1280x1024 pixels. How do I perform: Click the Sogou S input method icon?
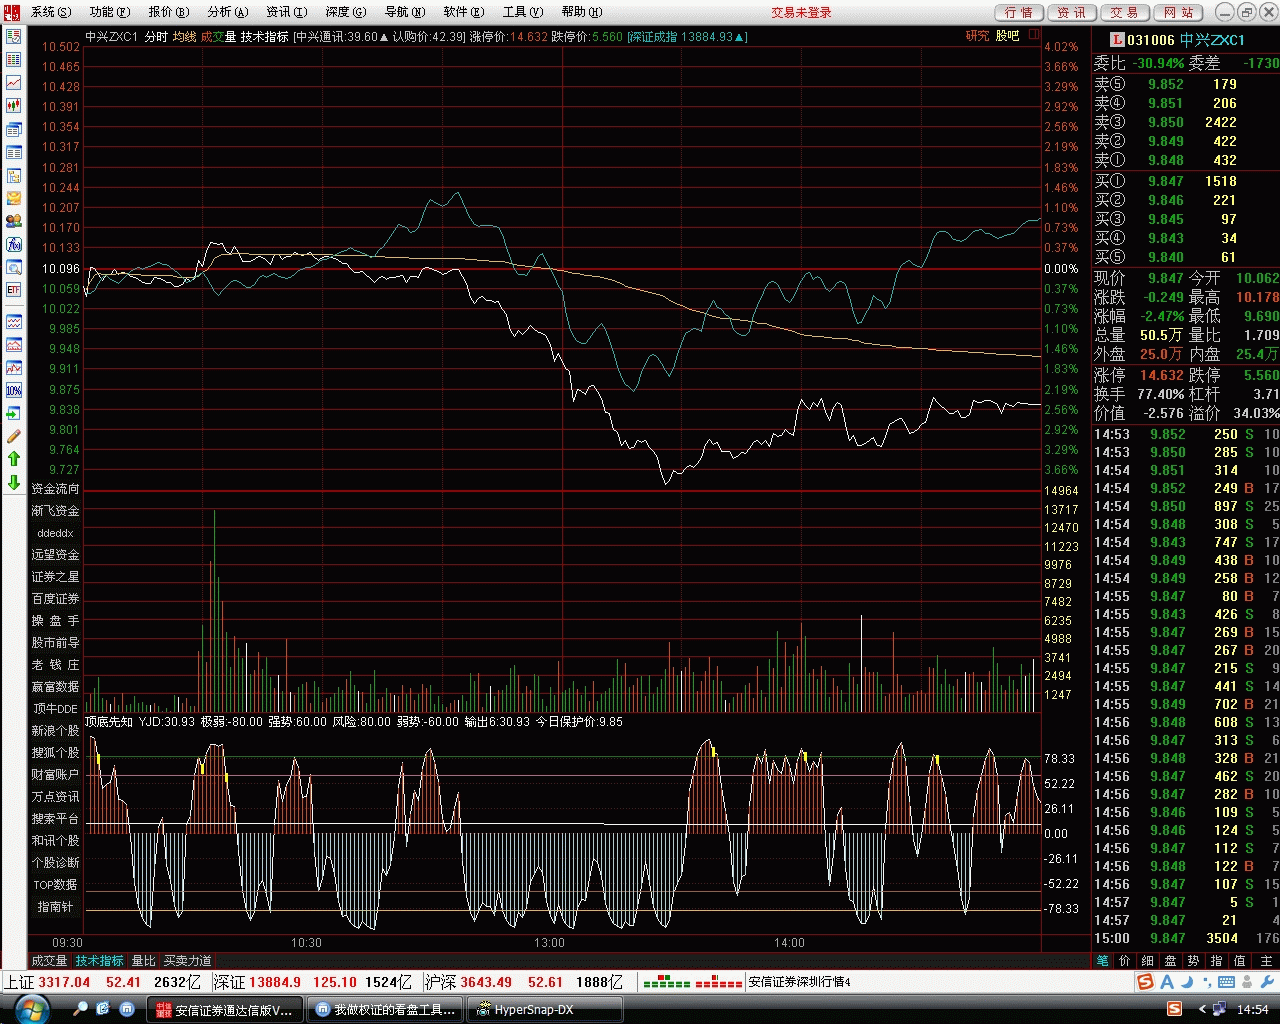click(x=1145, y=982)
